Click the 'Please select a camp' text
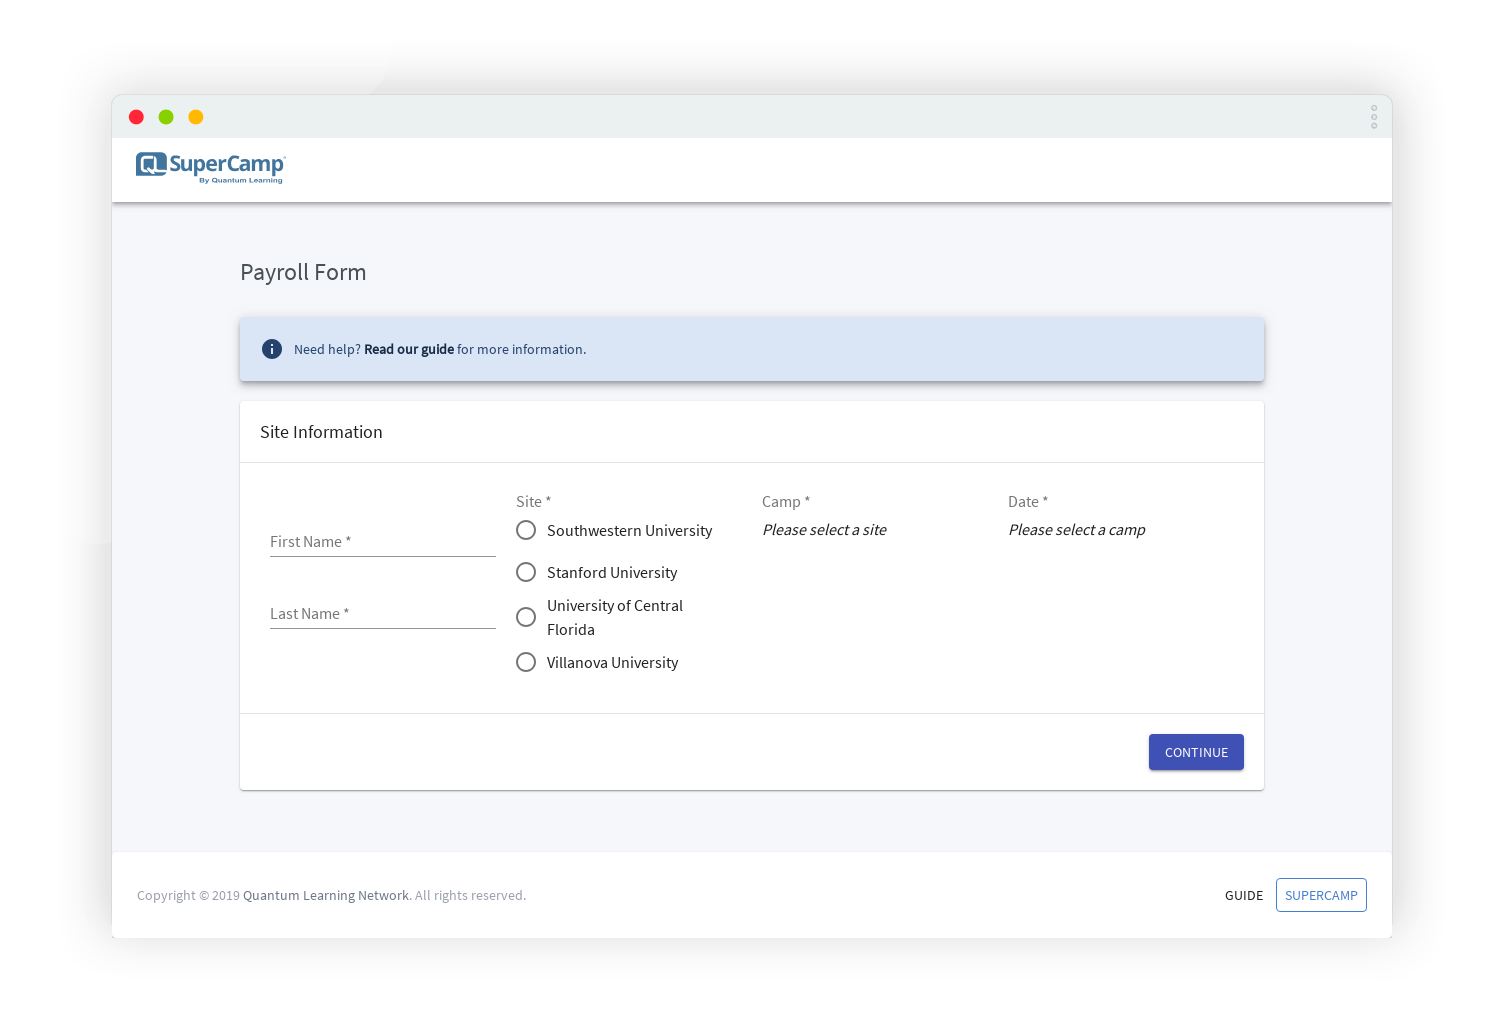This screenshot has width=1504, height=1018. pyautogui.click(x=1077, y=530)
